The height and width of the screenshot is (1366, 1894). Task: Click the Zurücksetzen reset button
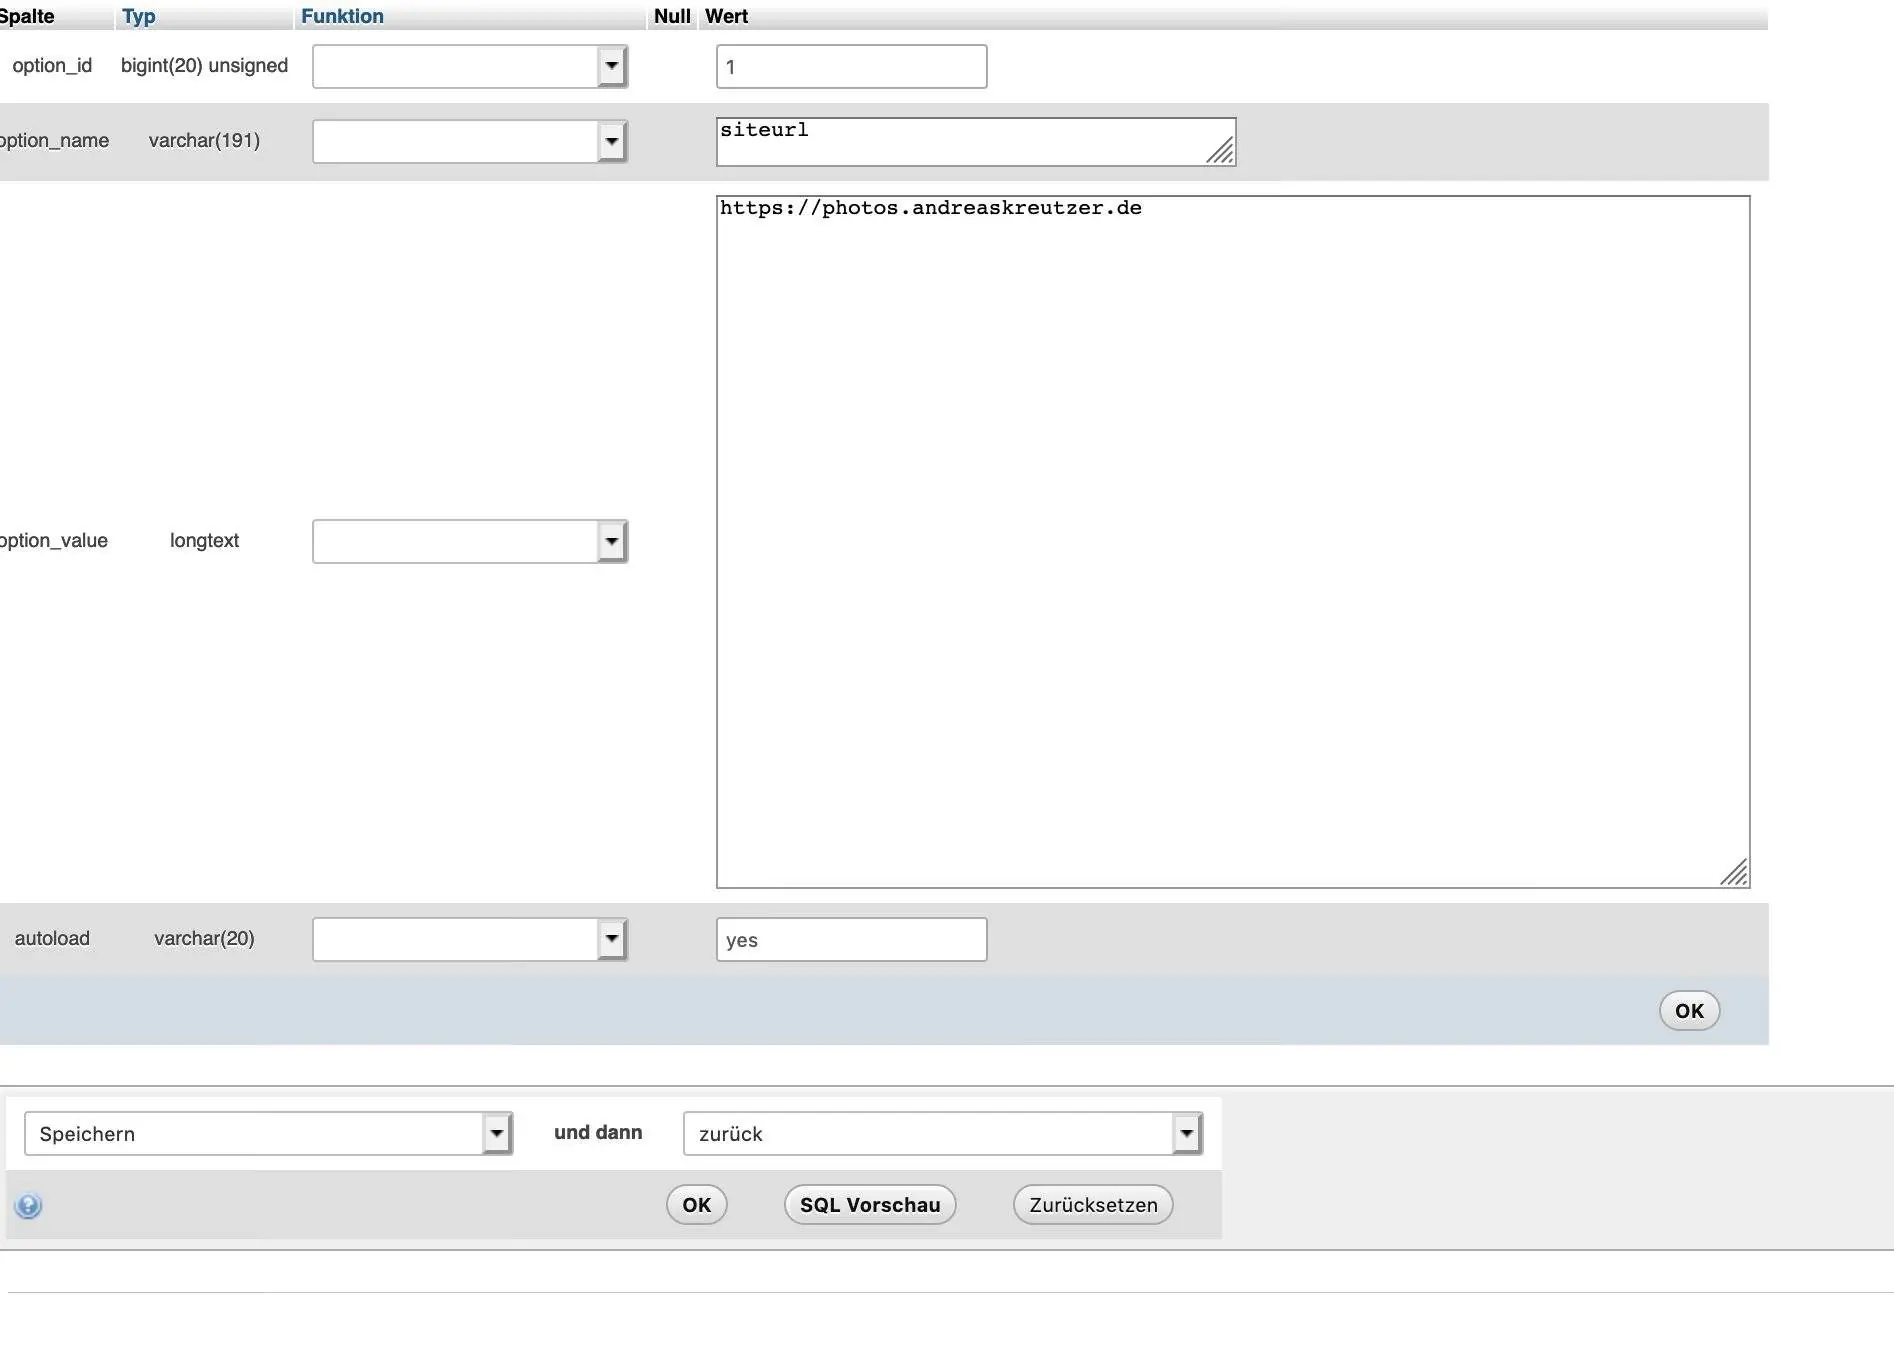pos(1092,1204)
